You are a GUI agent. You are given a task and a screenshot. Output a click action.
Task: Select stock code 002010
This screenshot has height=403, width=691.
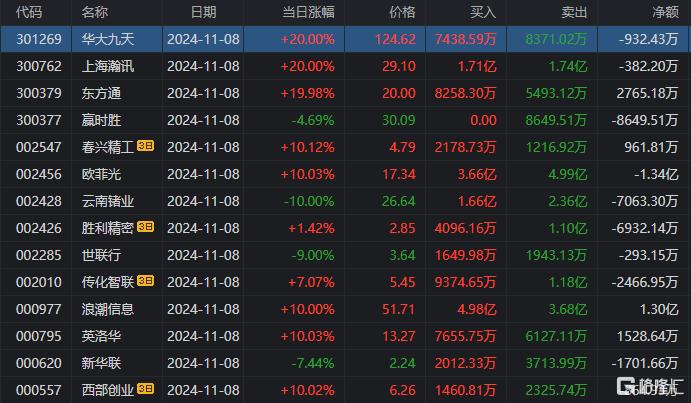pyautogui.click(x=39, y=282)
